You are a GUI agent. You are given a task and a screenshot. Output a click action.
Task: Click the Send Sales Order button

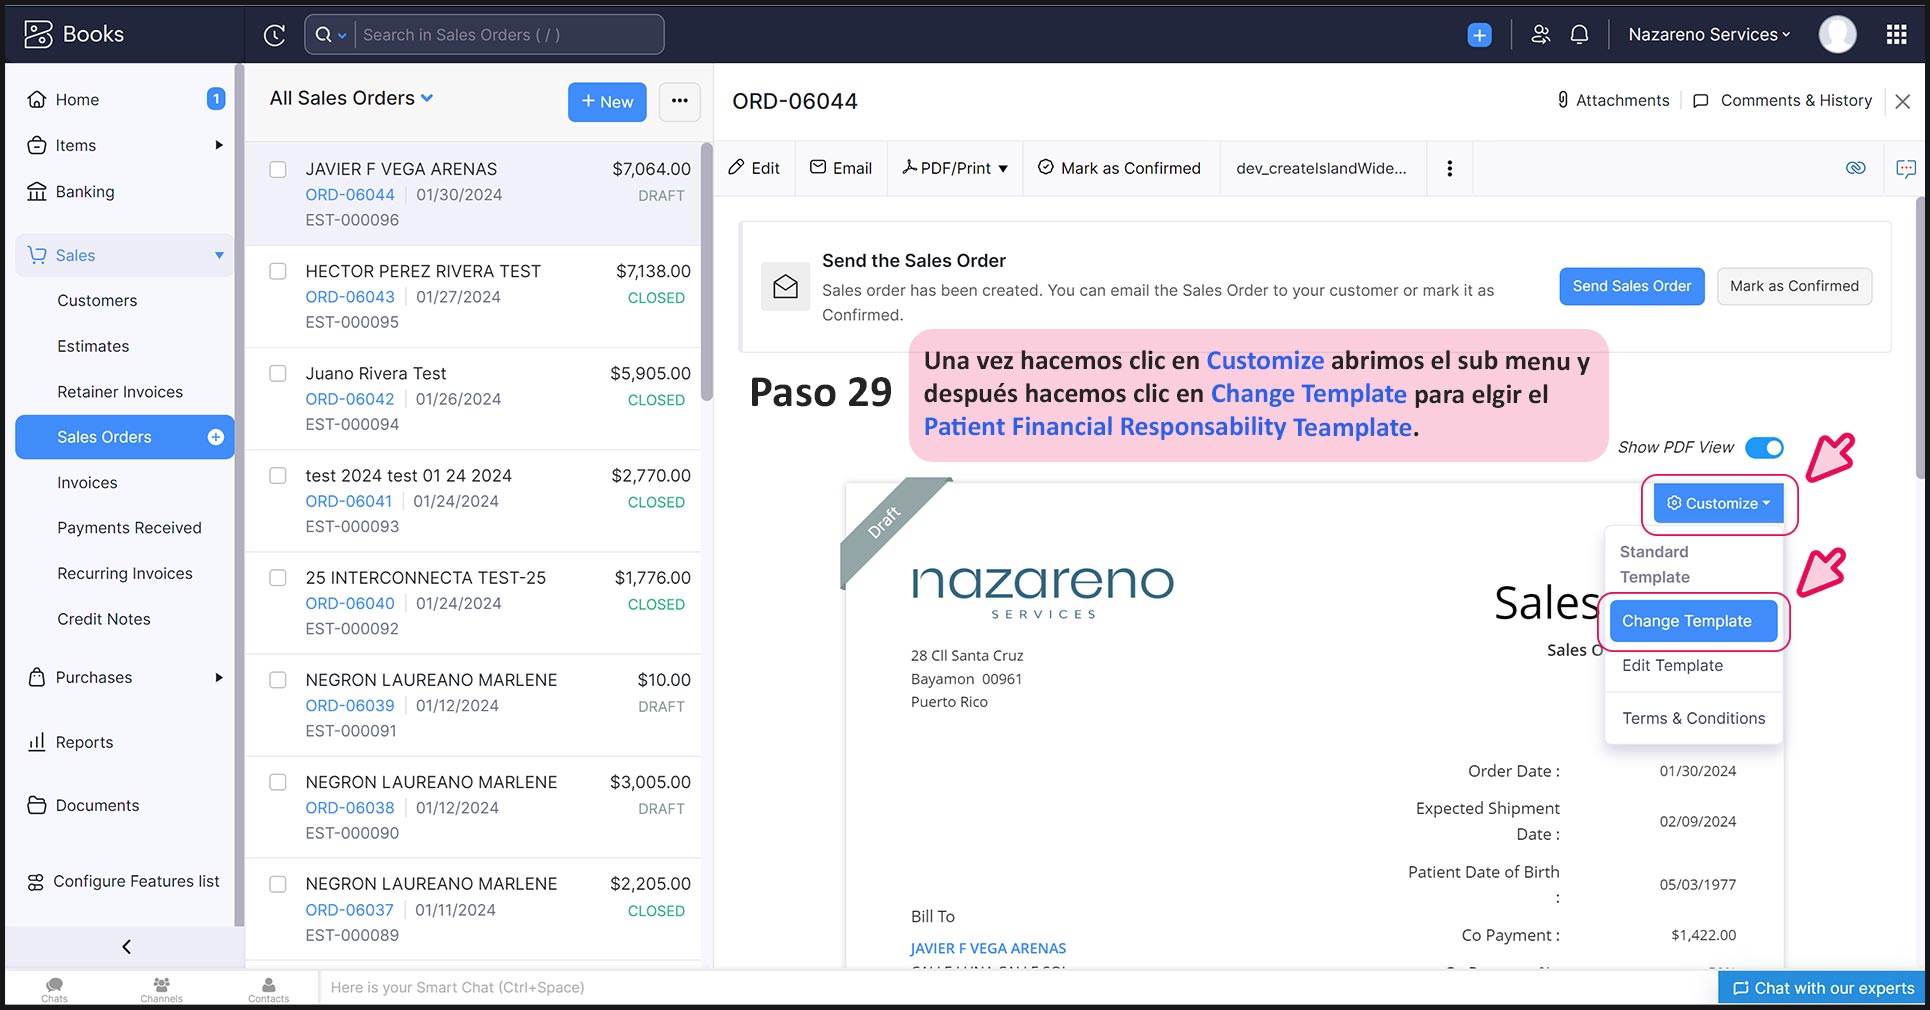pos(1631,286)
